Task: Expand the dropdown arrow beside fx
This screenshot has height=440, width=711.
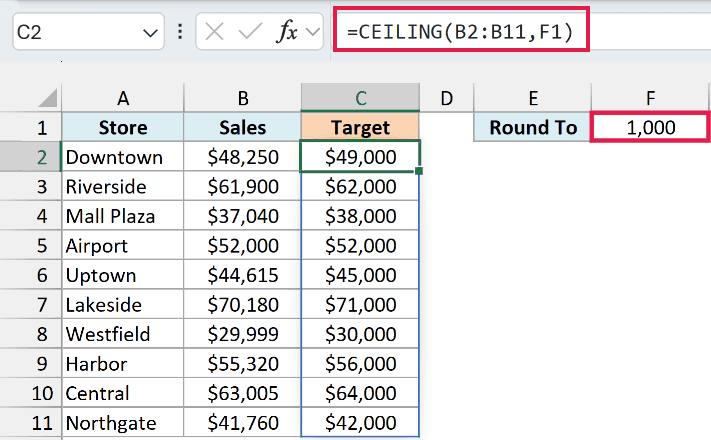Action: [313, 32]
